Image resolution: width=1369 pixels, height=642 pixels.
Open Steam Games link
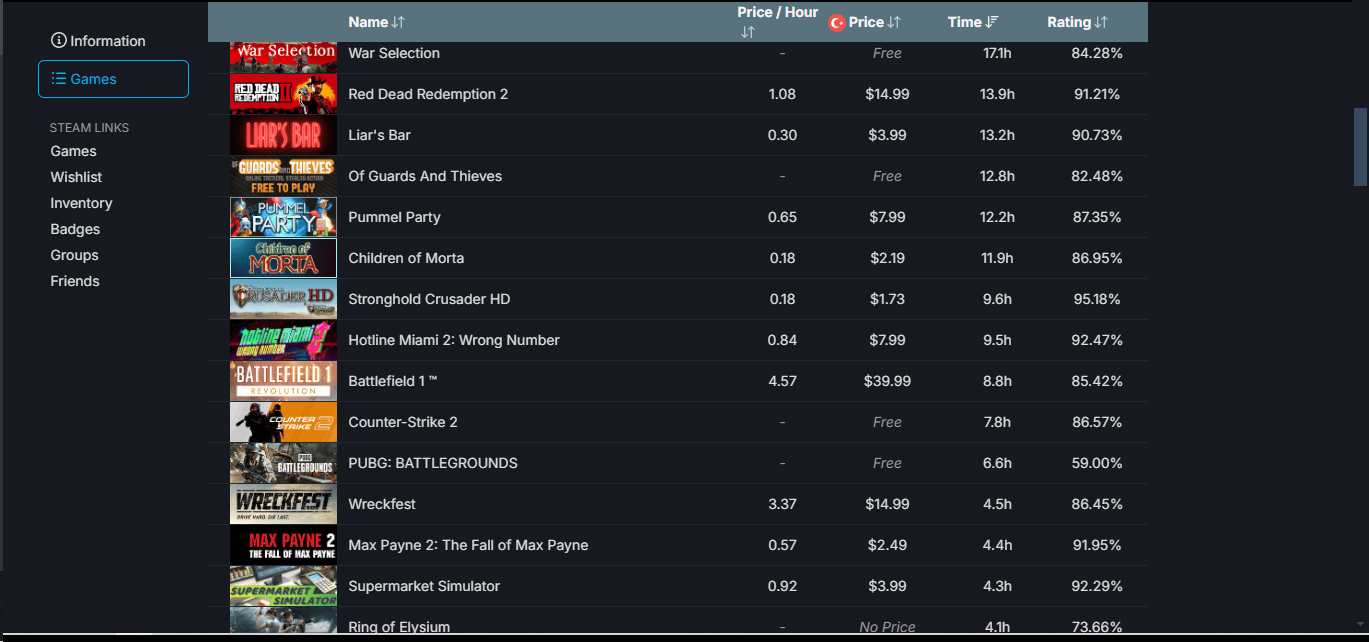pyautogui.click(x=74, y=151)
